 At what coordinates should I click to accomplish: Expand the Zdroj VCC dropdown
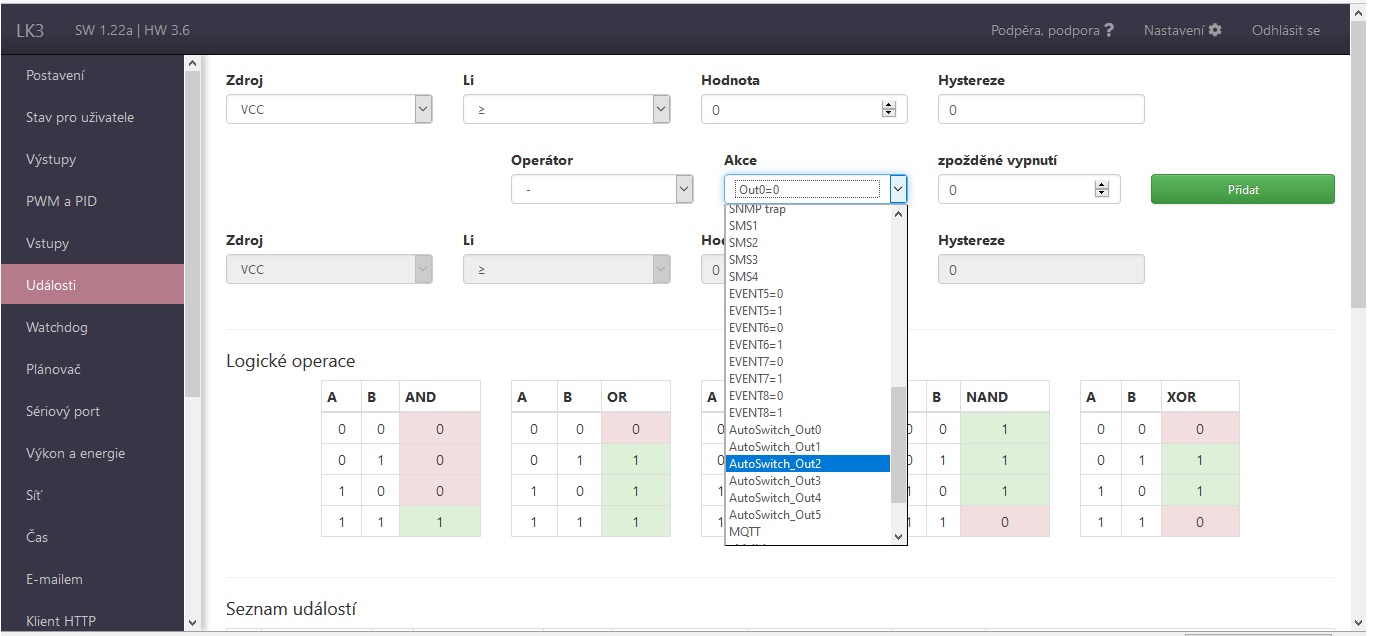pos(329,110)
